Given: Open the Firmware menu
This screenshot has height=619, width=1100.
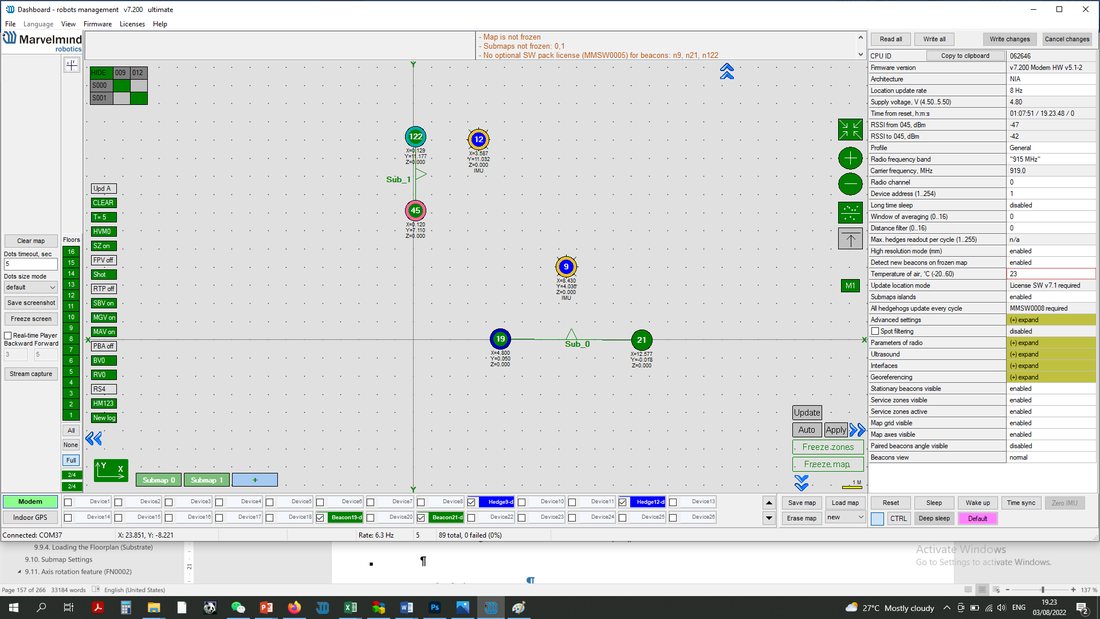Looking at the screenshot, I should [x=98, y=24].
